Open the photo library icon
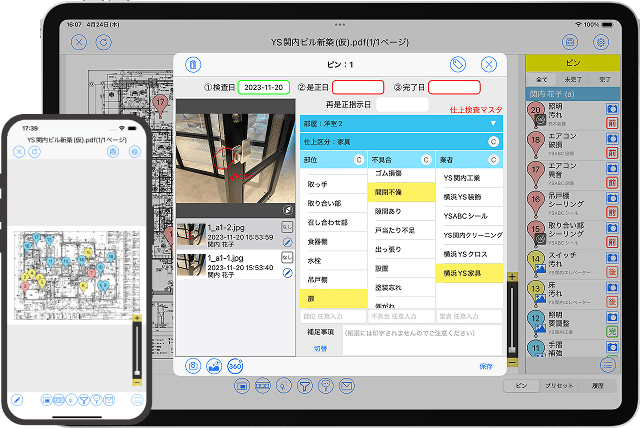 (214, 366)
